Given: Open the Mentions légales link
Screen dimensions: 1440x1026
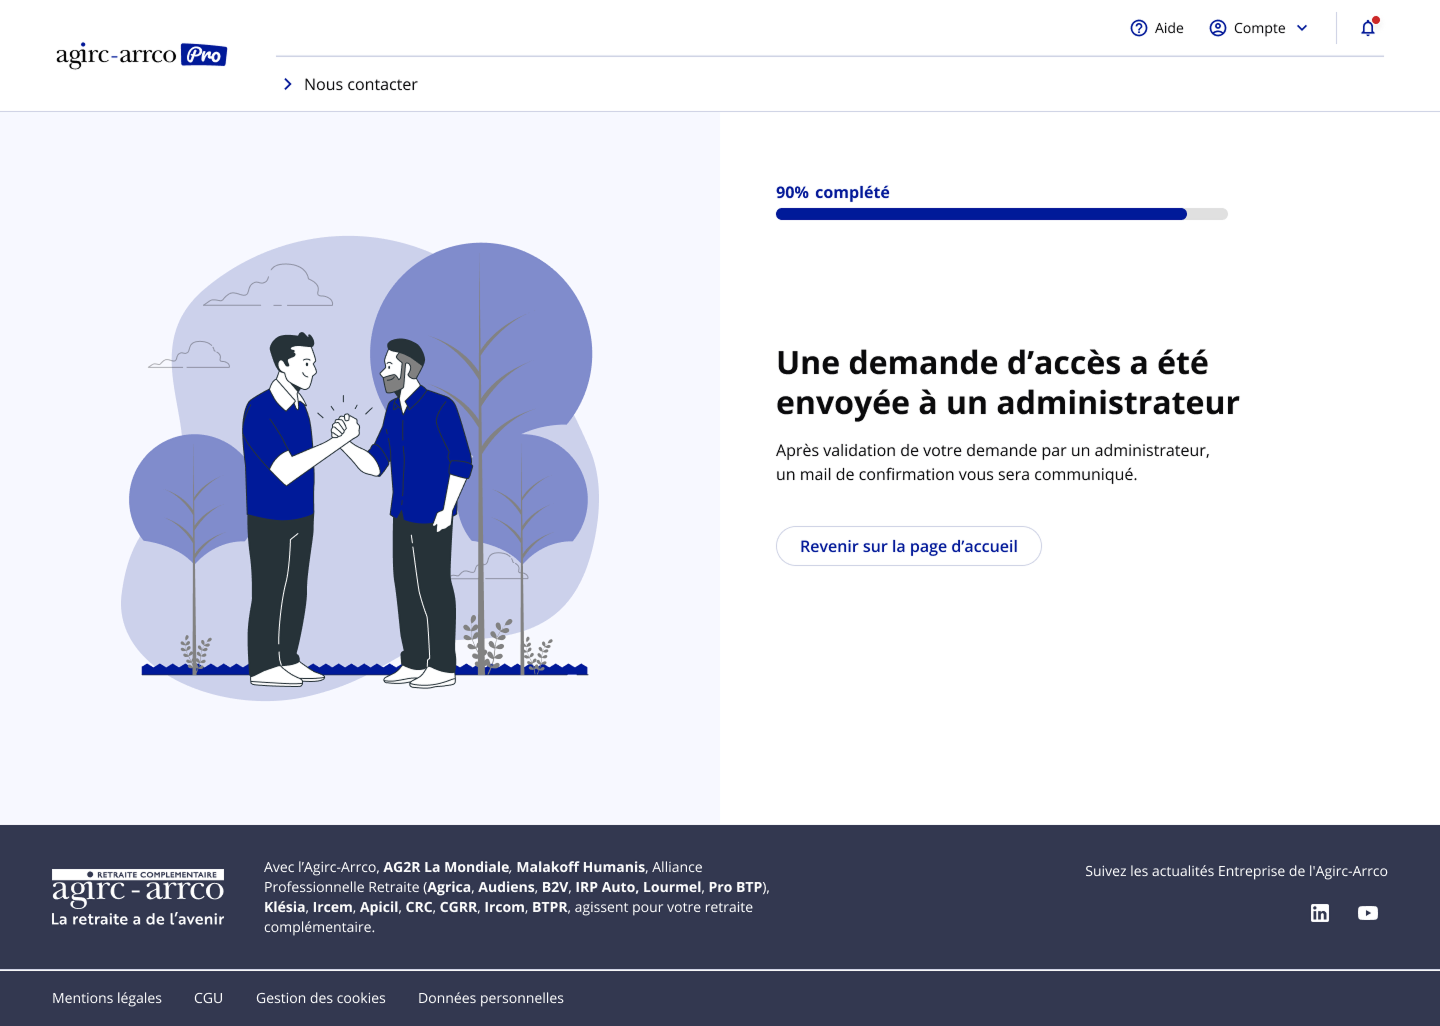Looking at the screenshot, I should 107,998.
